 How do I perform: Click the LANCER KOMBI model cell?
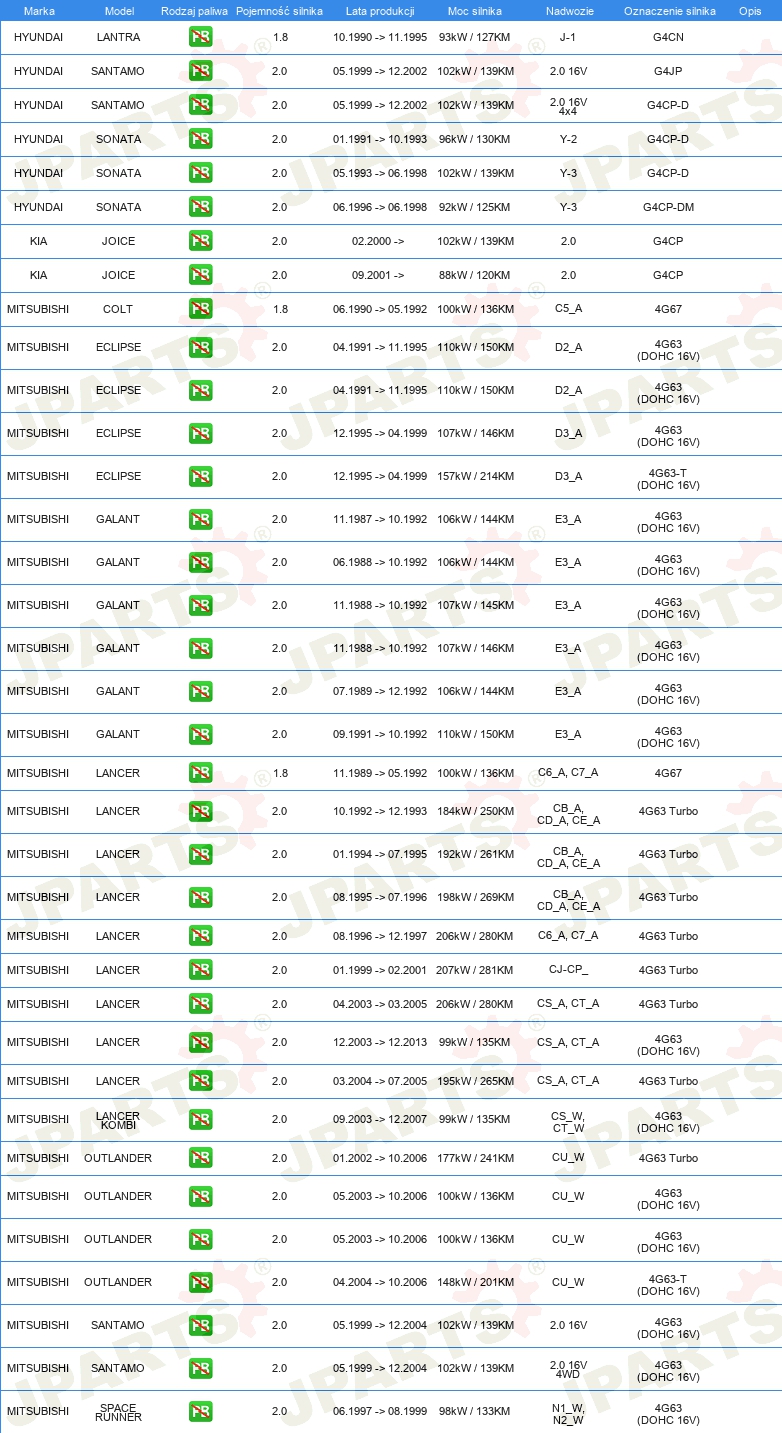click(x=118, y=1120)
